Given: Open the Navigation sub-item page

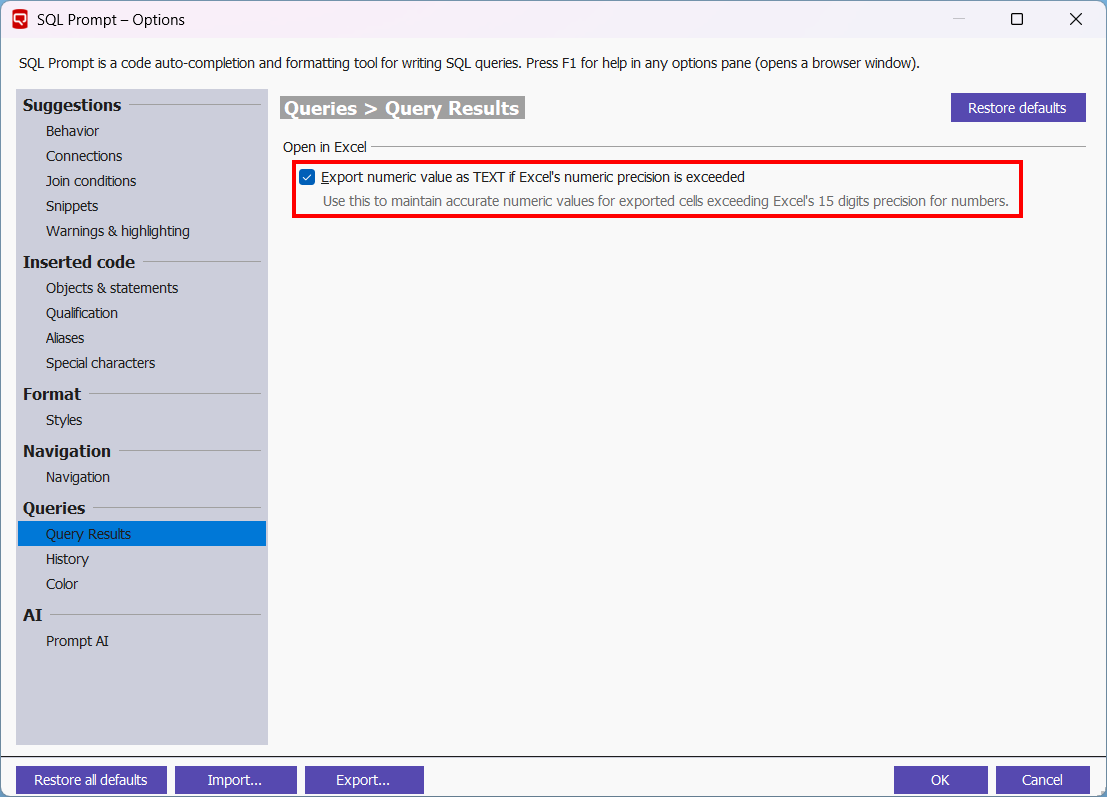Looking at the screenshot, I should tap(78, 477).
